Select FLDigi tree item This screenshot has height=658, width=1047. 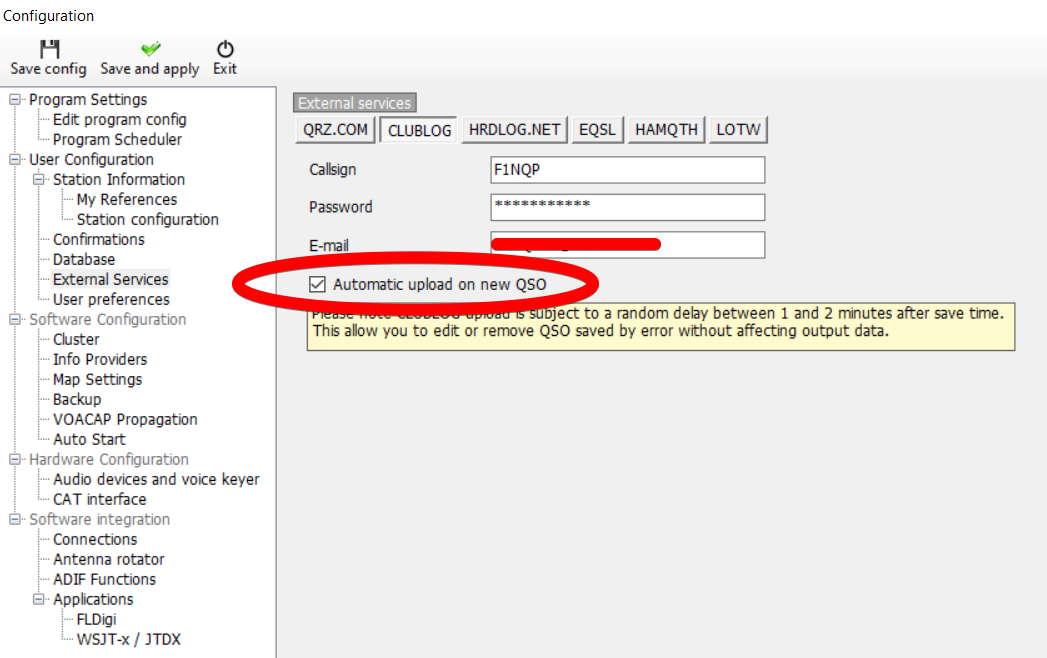point(97,619)
